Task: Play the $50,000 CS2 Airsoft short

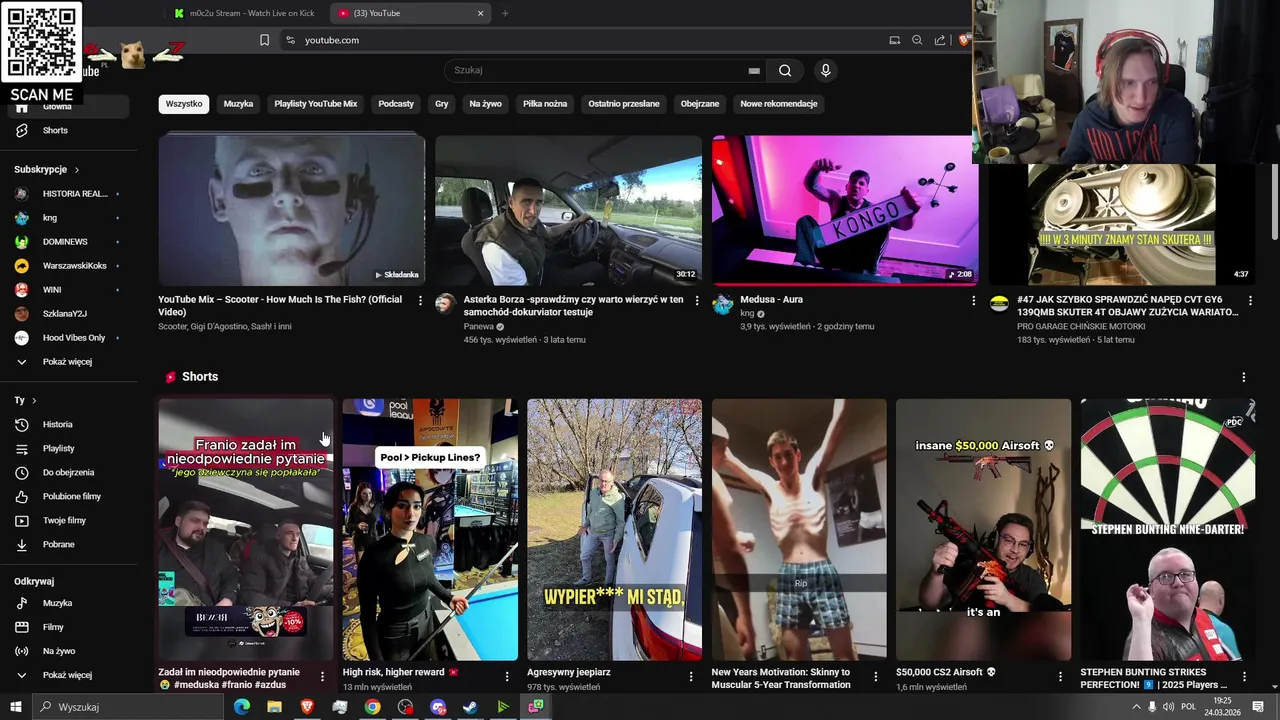Action: click(x=983, y=530)
